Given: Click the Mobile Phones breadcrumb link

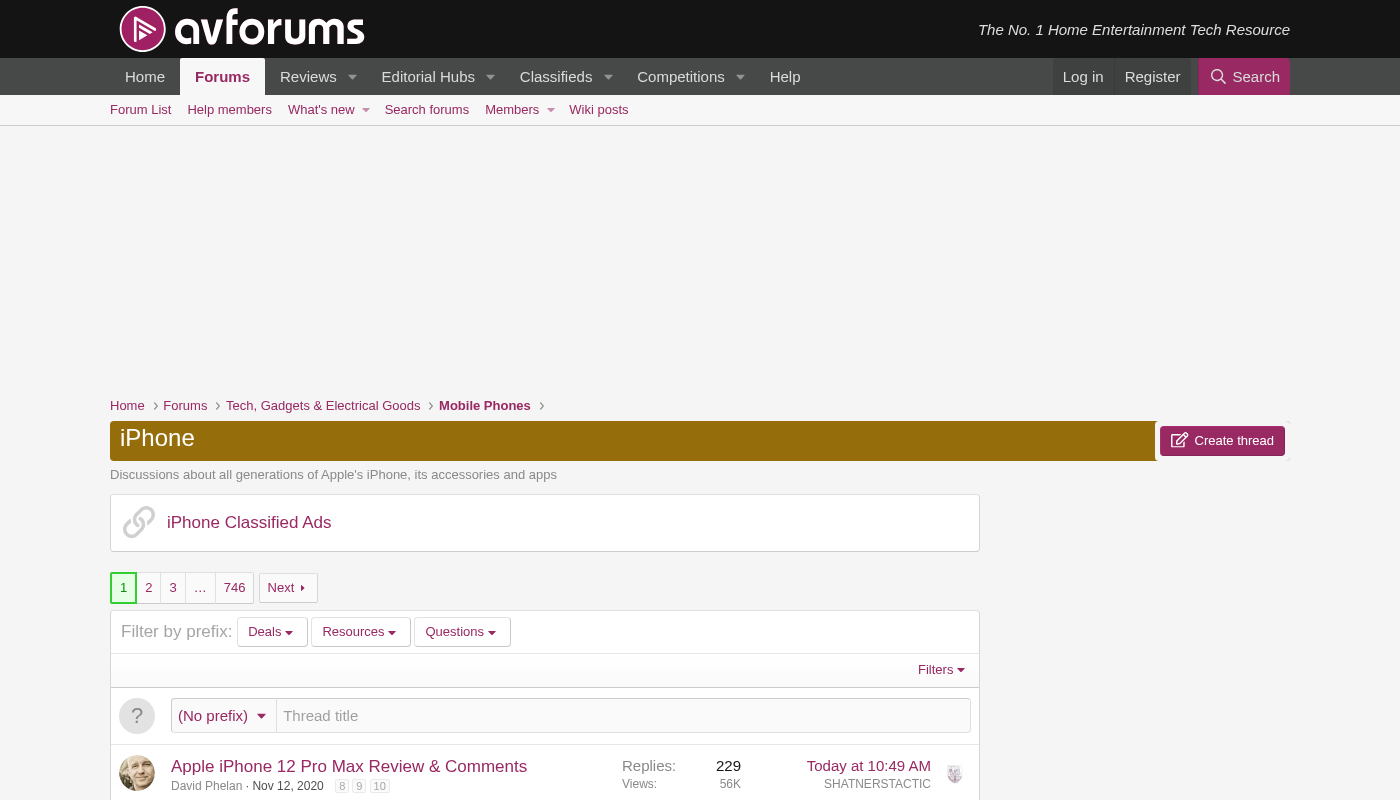Looking at the screenshot, I should pos(484,405).
